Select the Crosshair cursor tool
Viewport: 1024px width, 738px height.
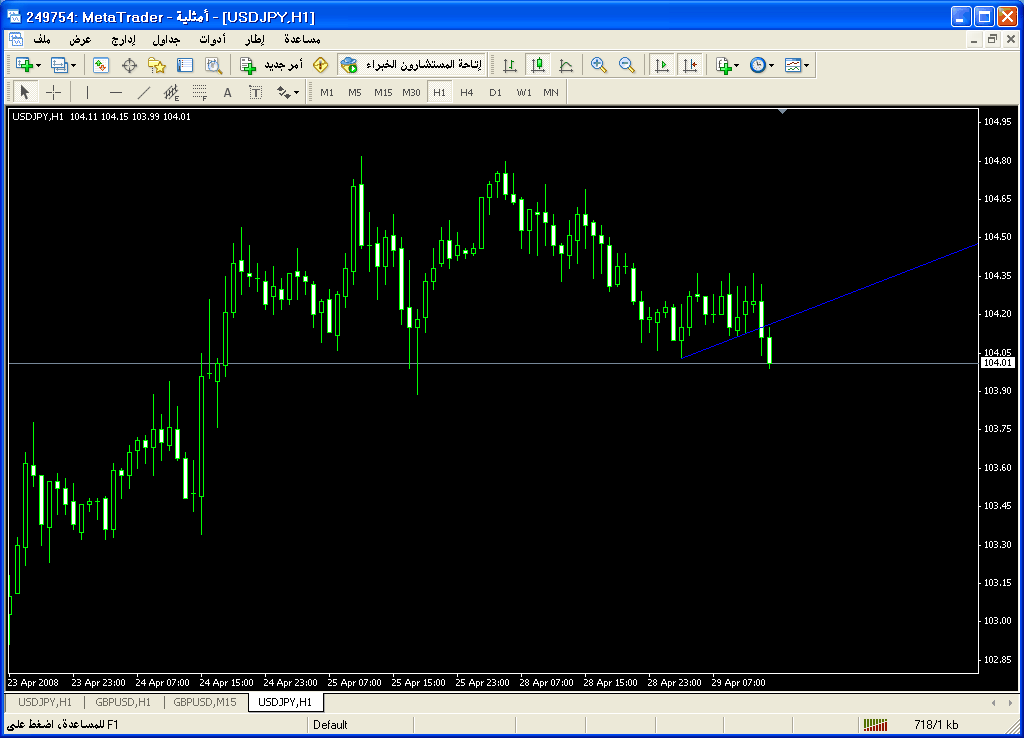click(x=54, y=92)
